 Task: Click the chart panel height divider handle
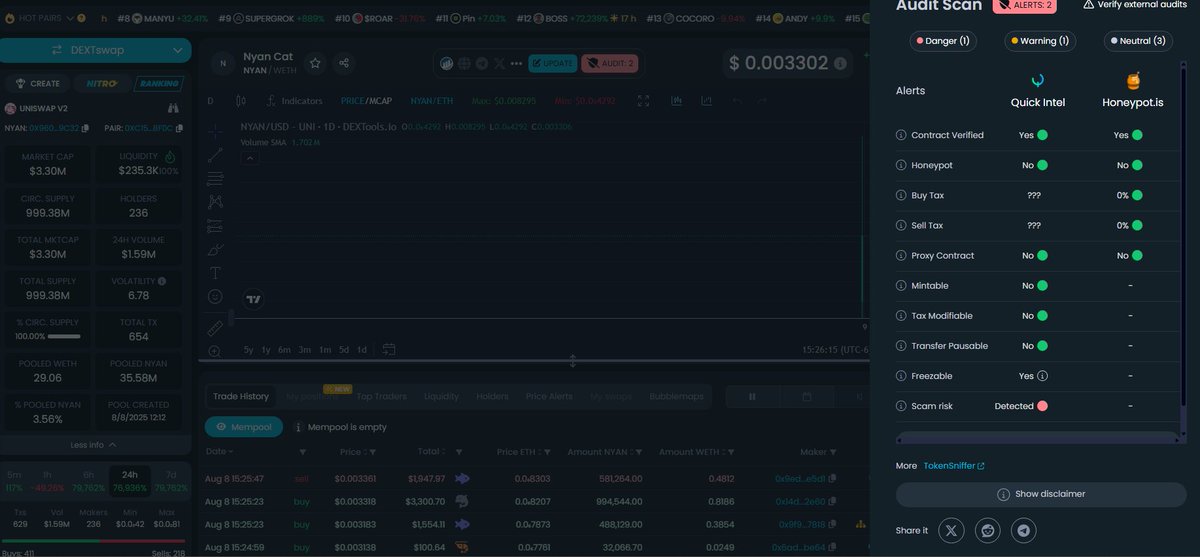(573, 361)
